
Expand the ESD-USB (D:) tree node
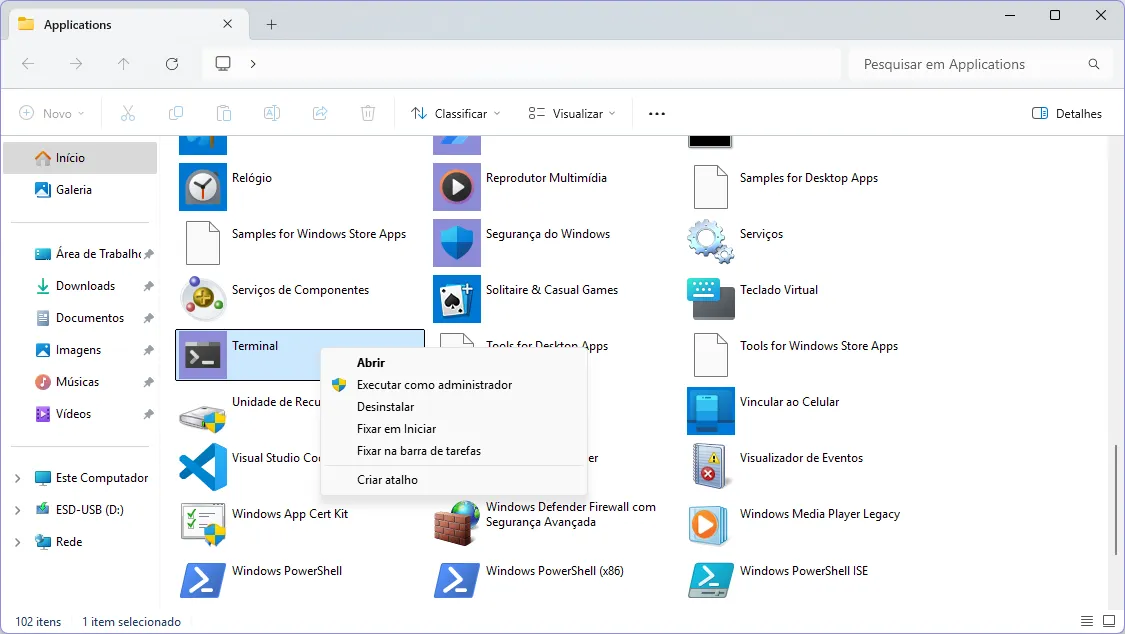pyautogui.click(x=18, y=510)
